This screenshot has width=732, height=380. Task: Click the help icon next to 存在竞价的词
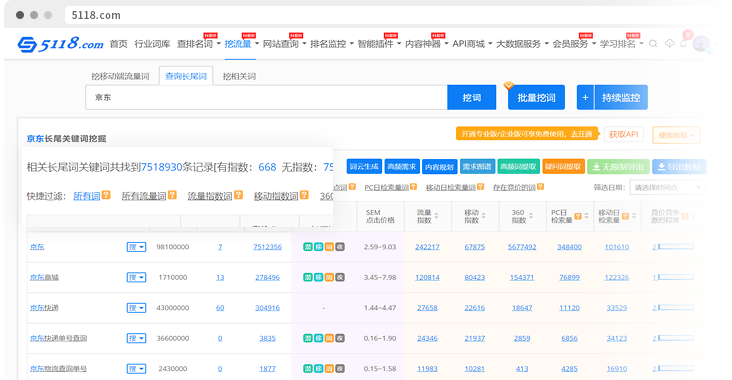(541, 187)
